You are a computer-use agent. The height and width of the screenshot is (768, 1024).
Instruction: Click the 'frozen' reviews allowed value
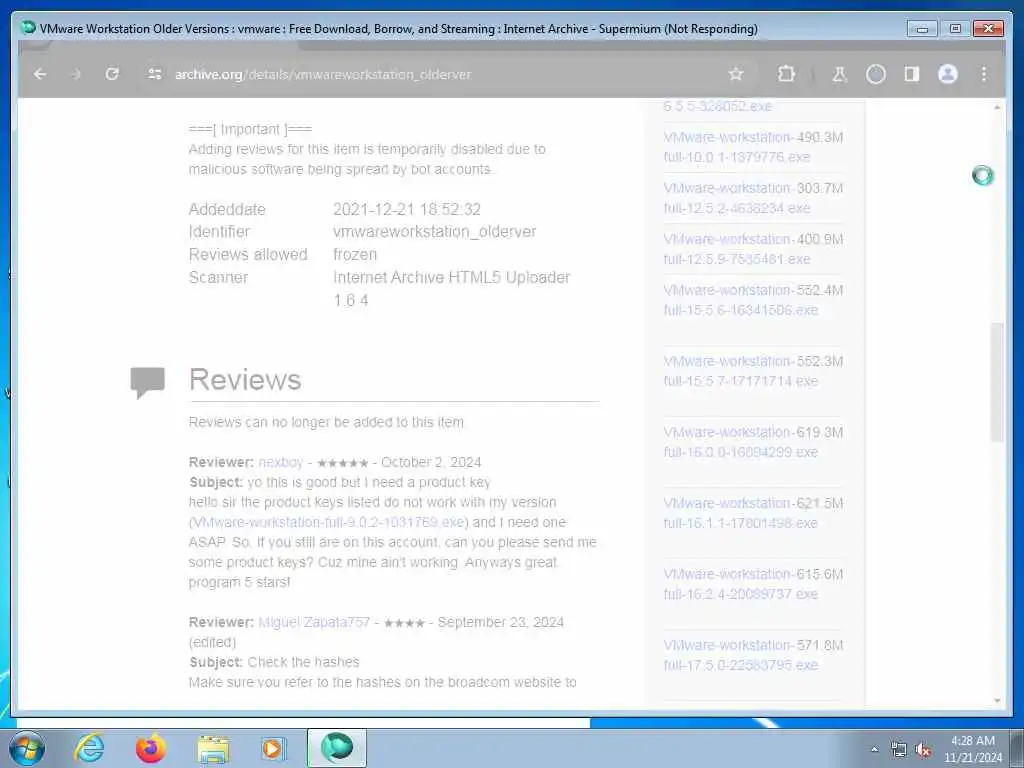[x=355, y=255]
